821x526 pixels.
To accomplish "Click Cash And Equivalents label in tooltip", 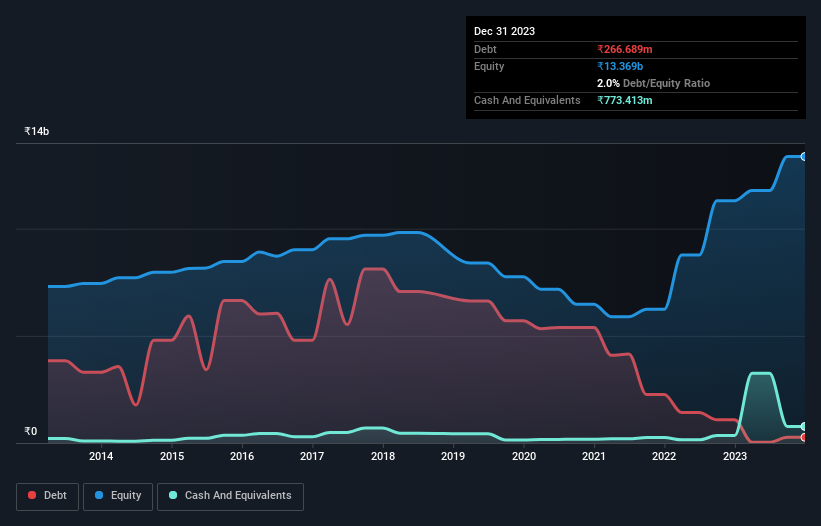I will tap(527, 100).
